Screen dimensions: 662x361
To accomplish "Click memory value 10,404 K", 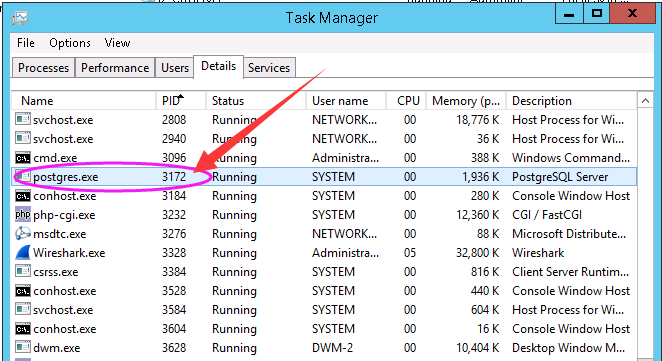I will [x=478, y=348].
